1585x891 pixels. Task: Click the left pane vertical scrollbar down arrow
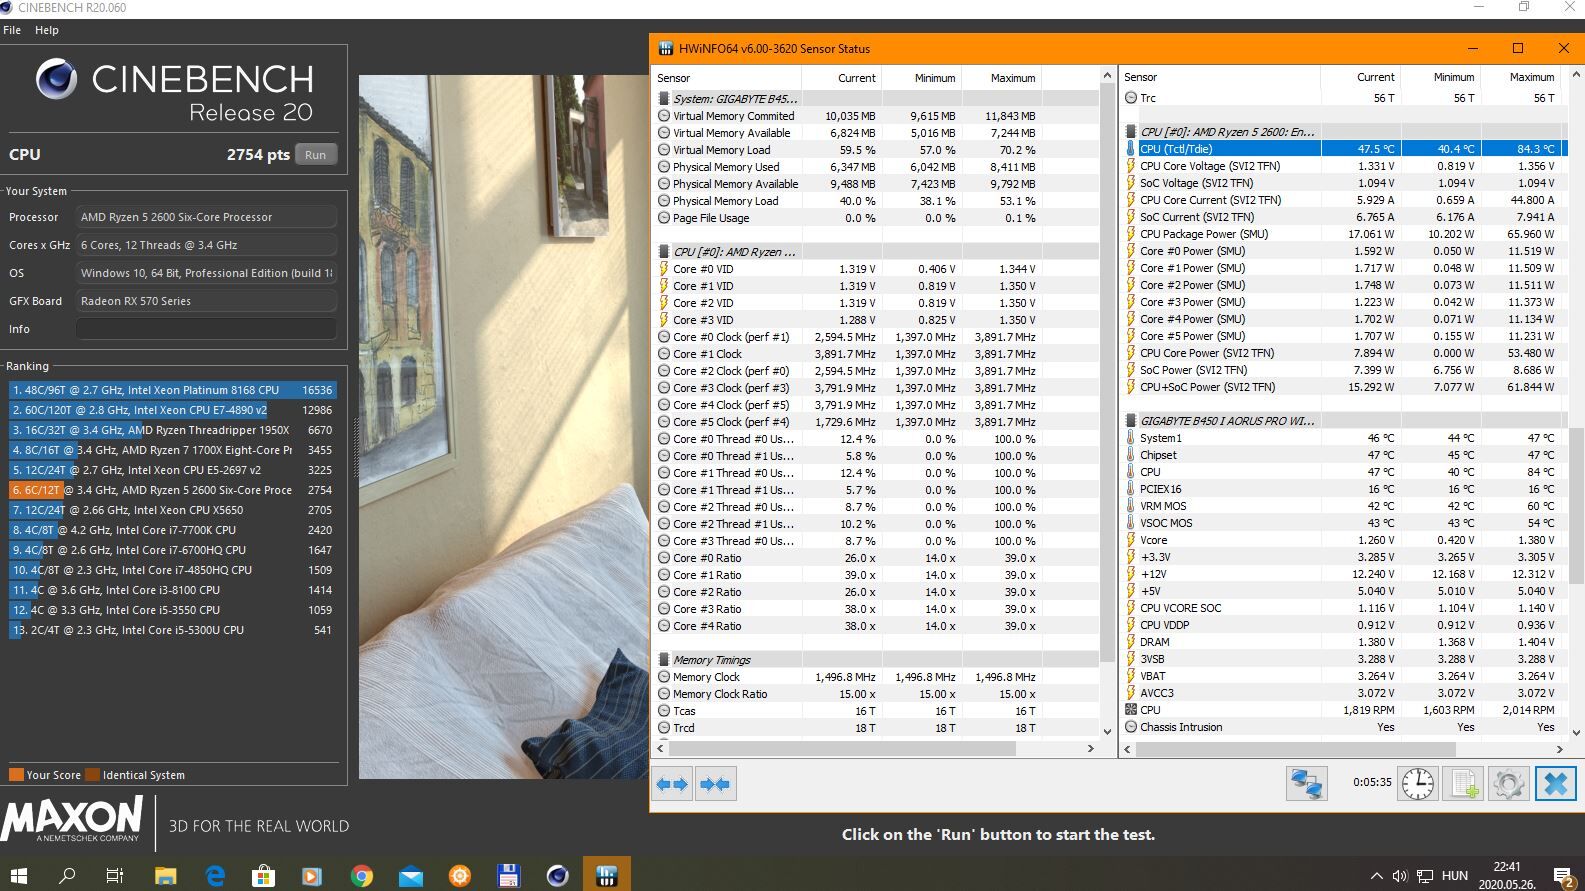(1108, 731)
